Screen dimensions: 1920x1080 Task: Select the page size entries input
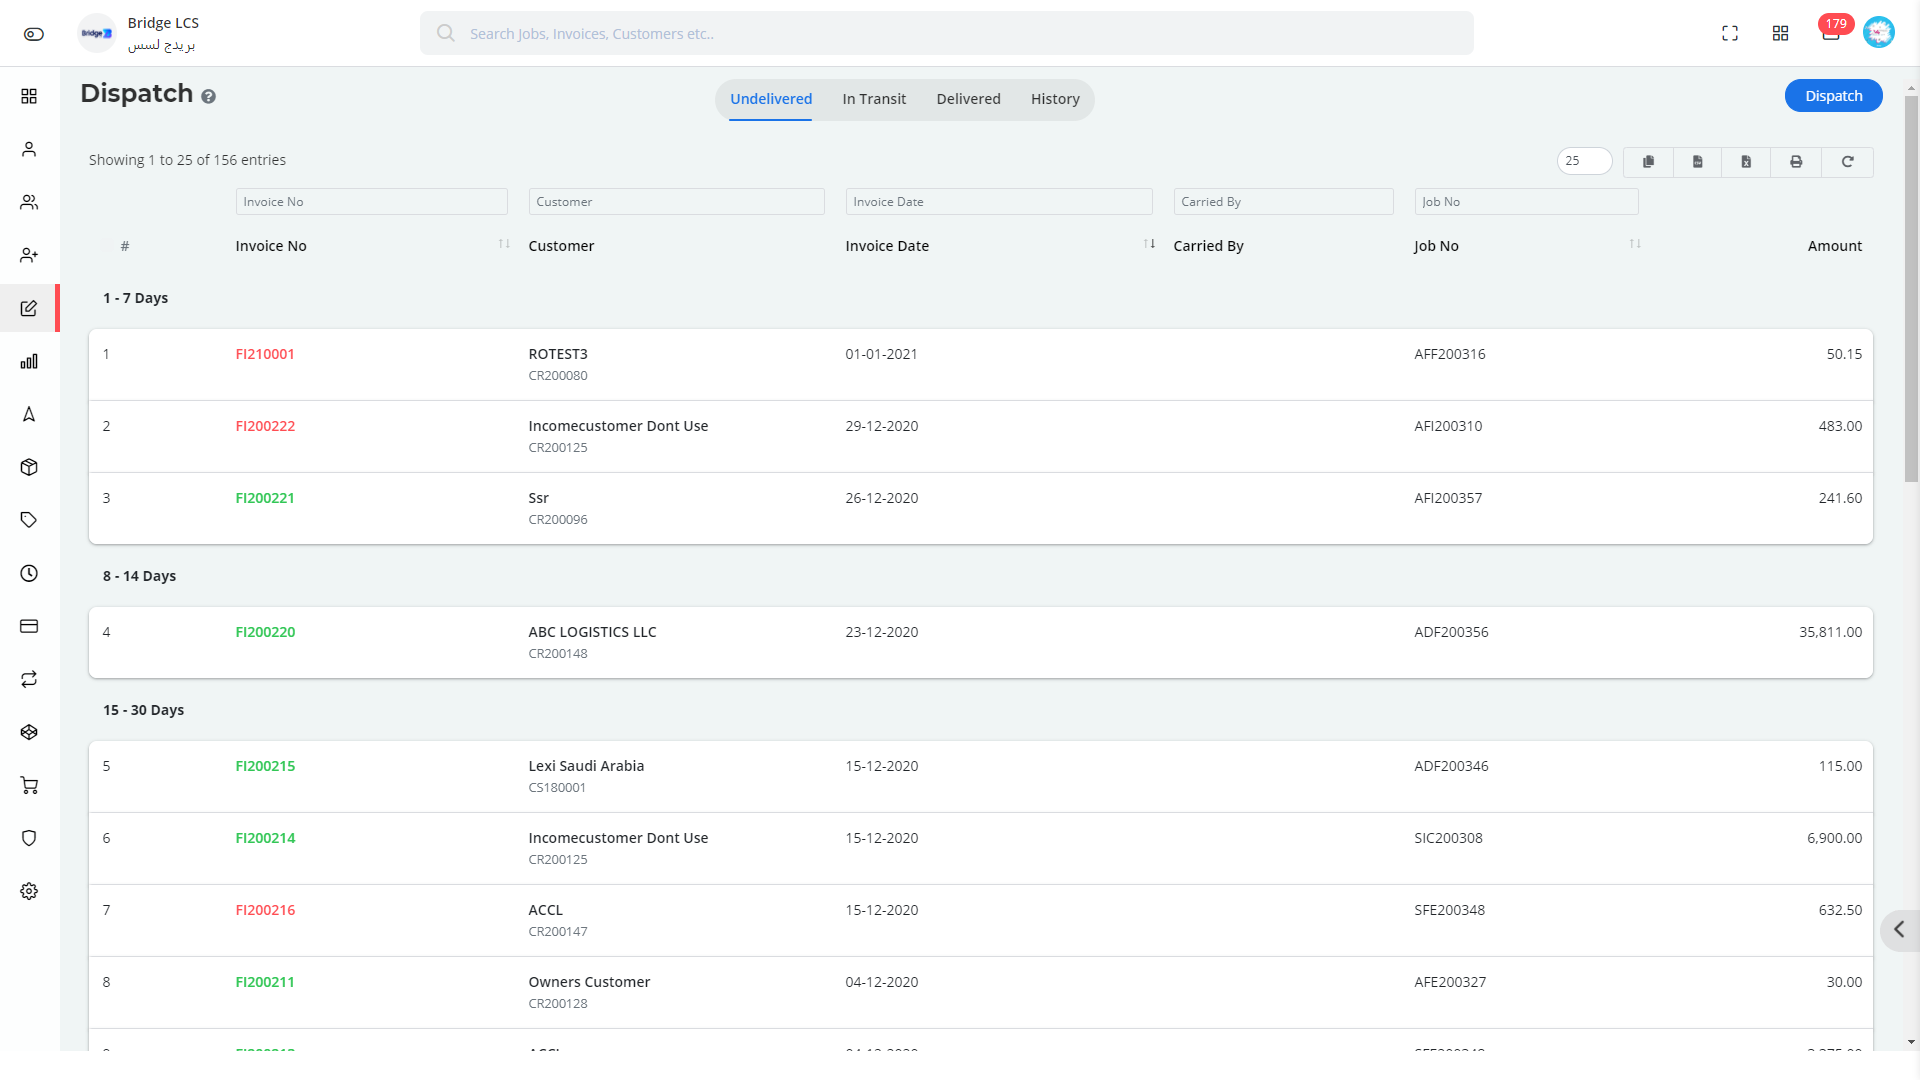click(1582, 161)
